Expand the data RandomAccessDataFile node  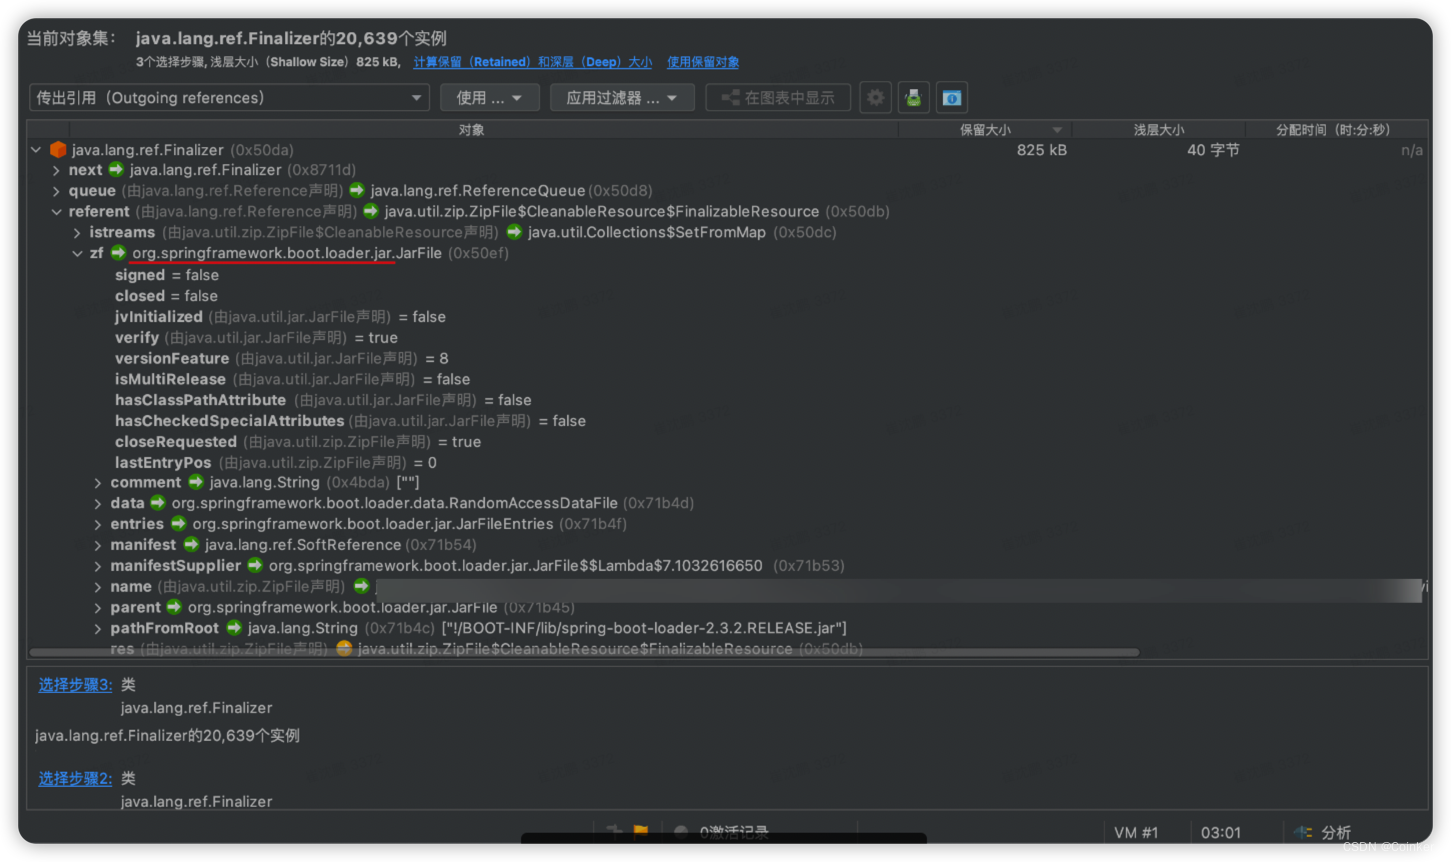[x=98, y=504]
